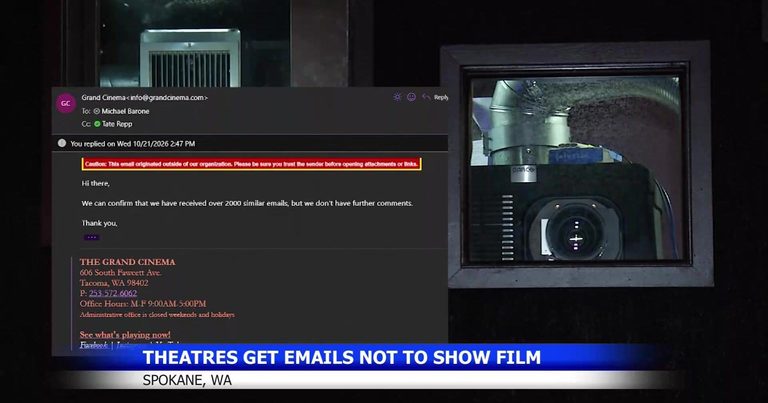Expand the purple ellipsis quoted-content button
The image size is (768, 403).
pyautogui.click(x=92, y=237)
